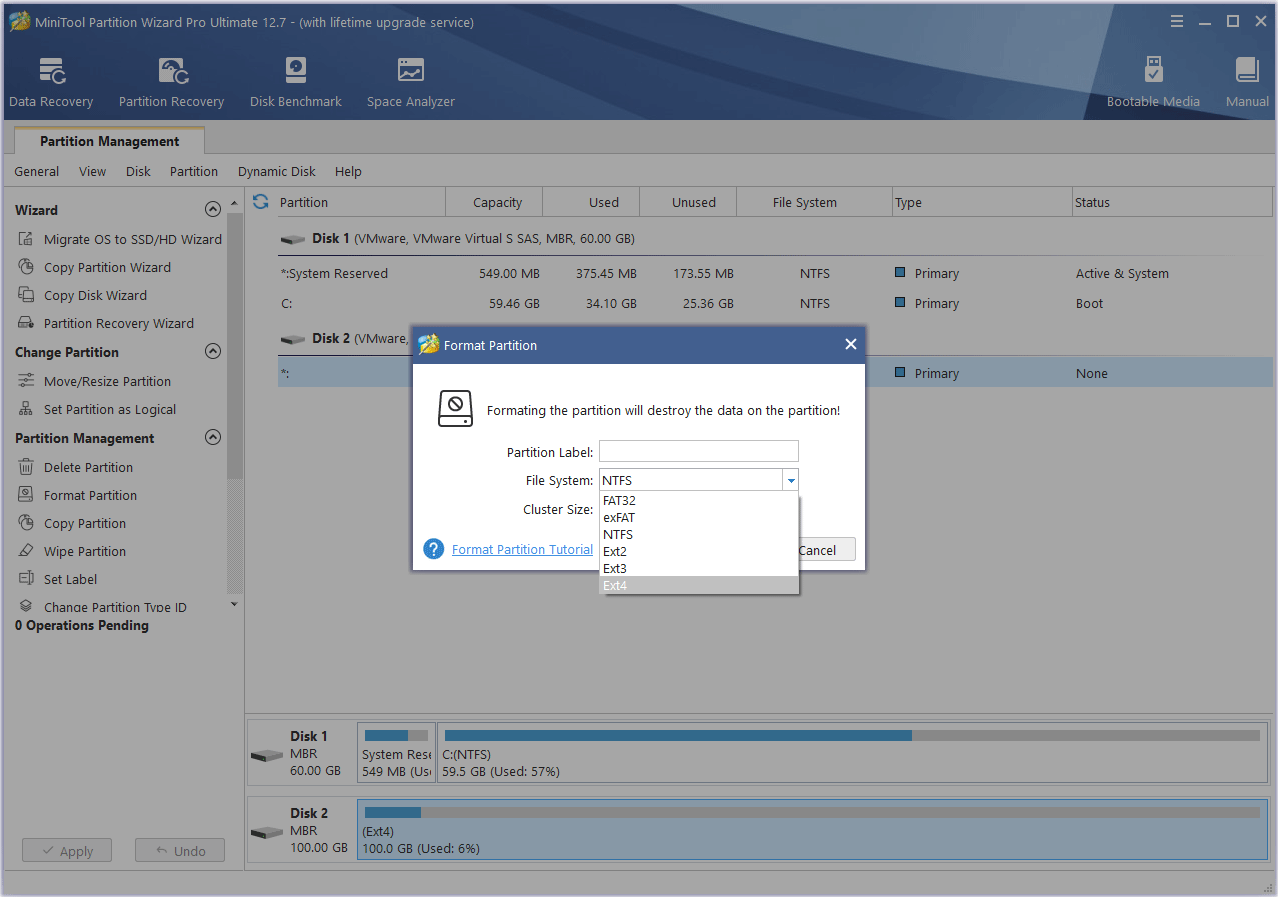The width and height of the screenshot is (1278, 897).
Task: Choose Ext2 from the file system list
Action: pos(699,551)
